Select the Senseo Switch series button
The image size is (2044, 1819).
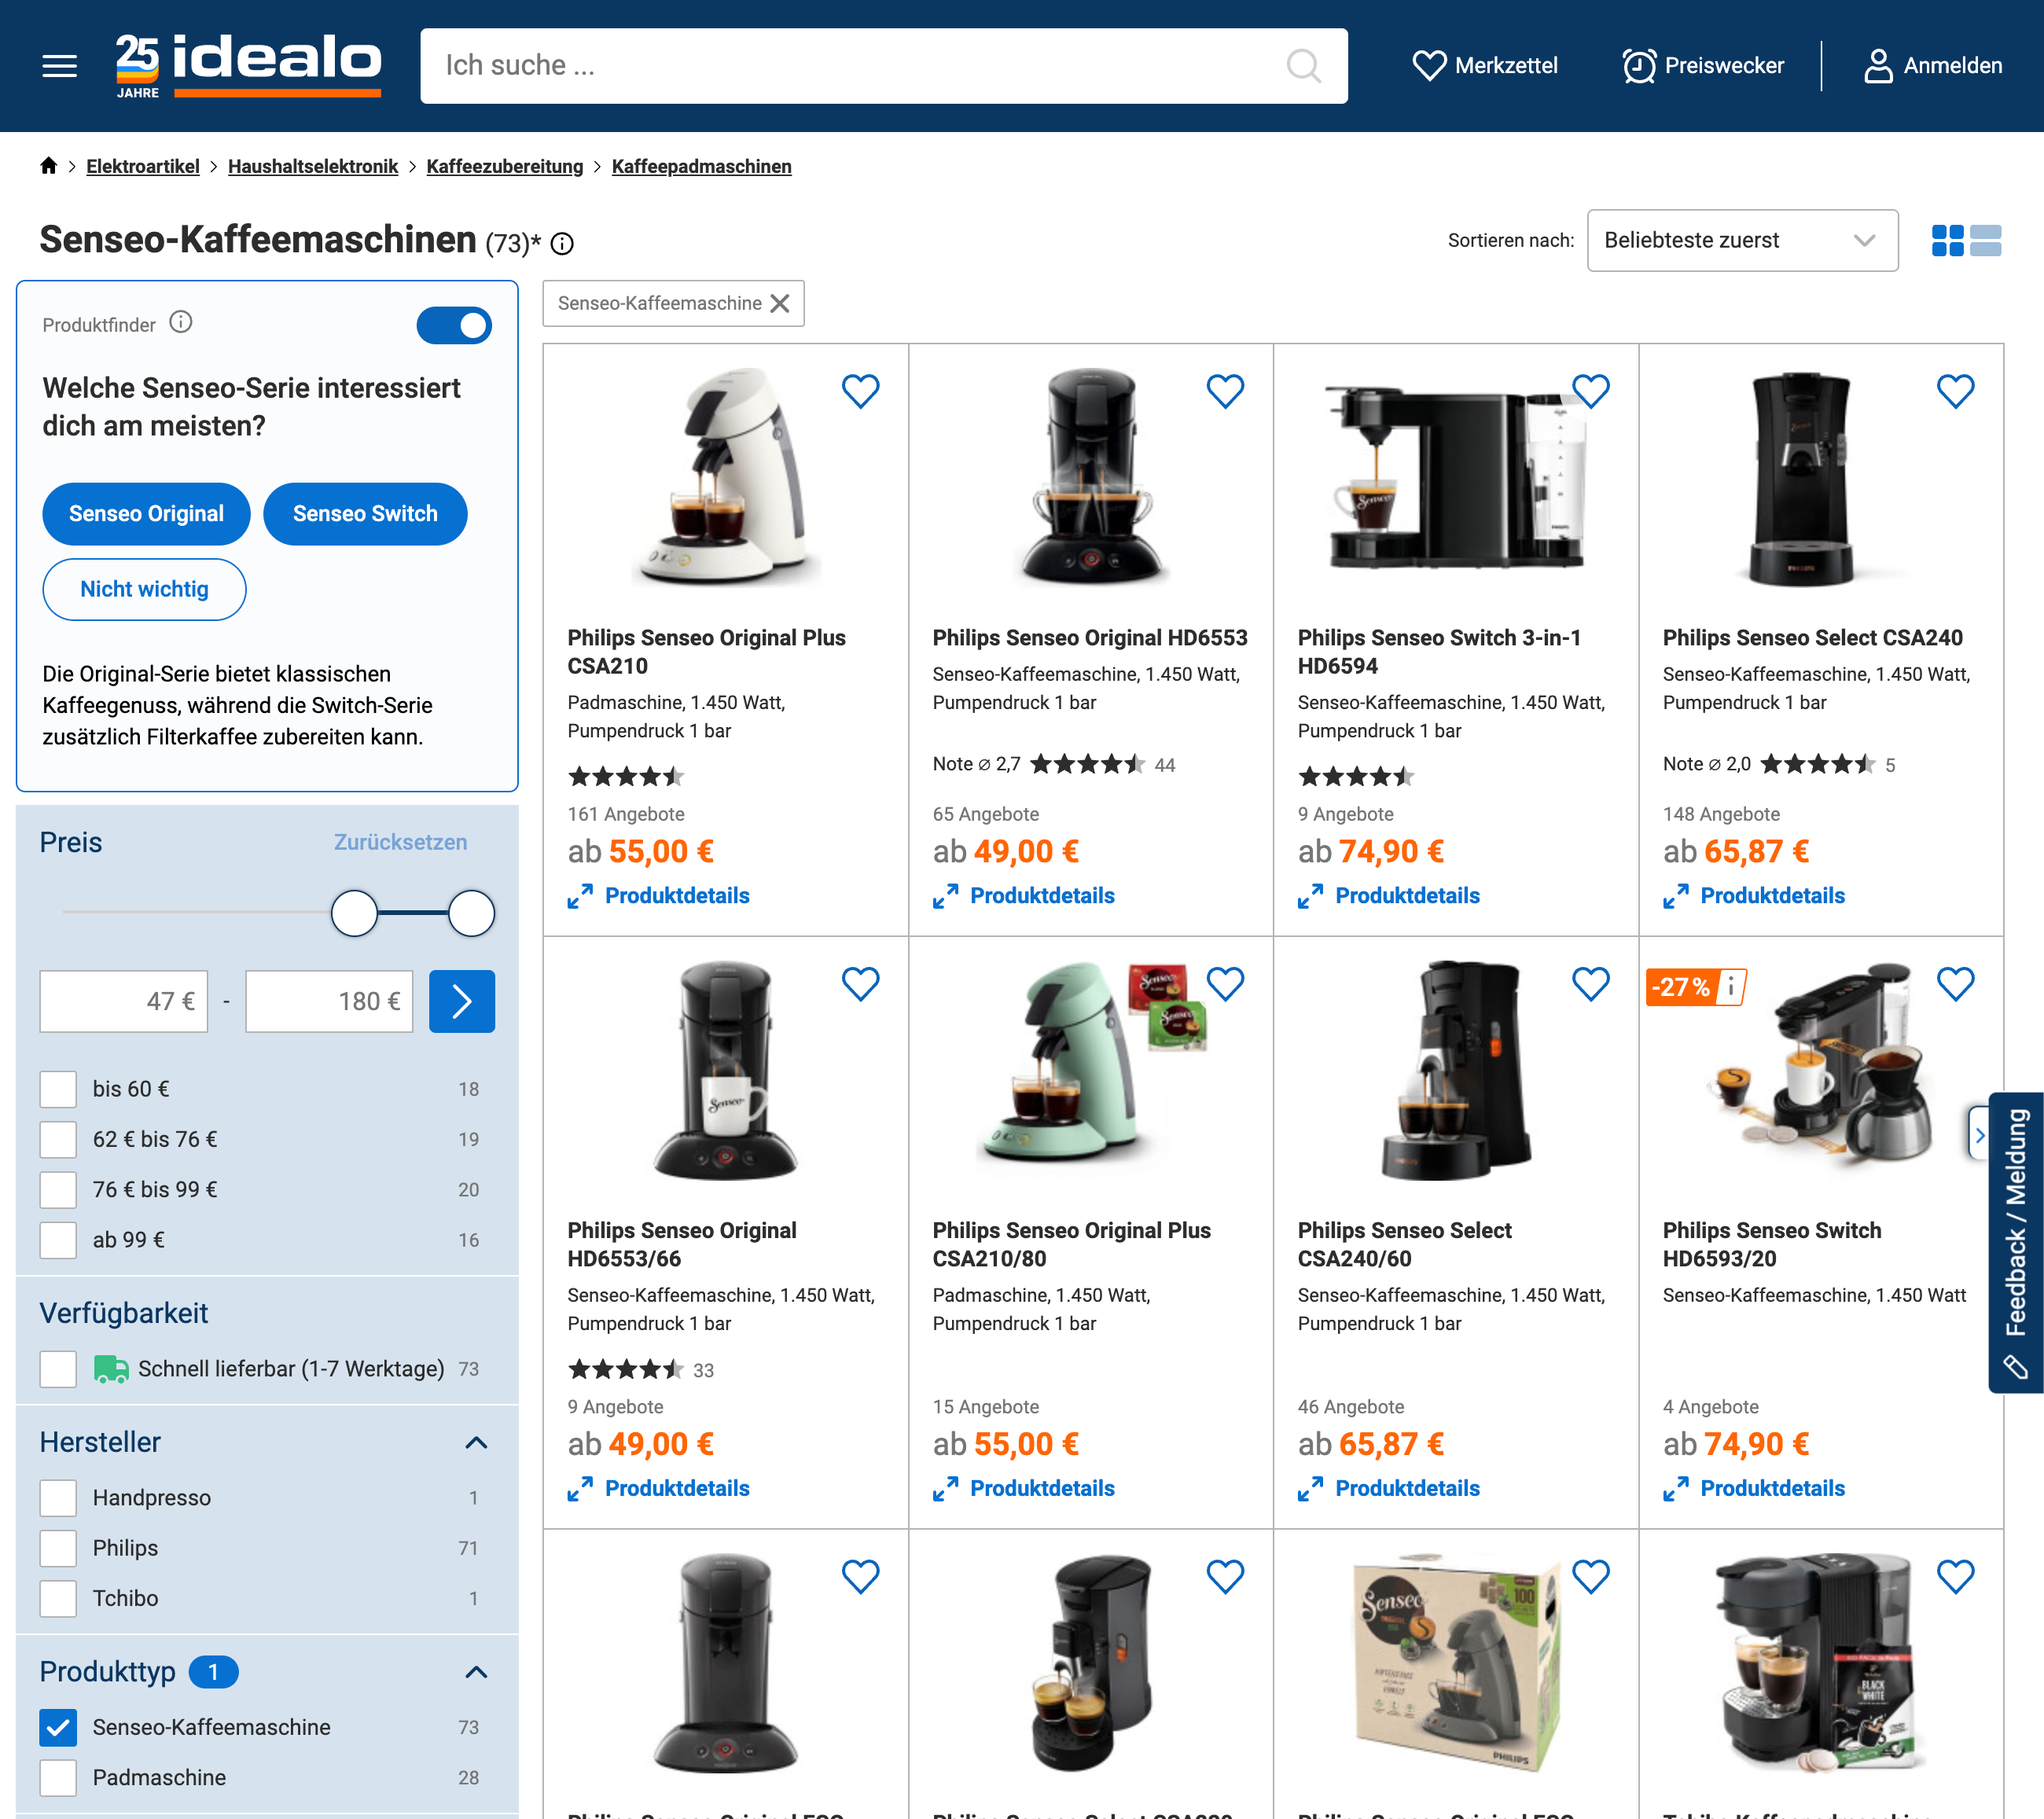(x=365, y=513)
